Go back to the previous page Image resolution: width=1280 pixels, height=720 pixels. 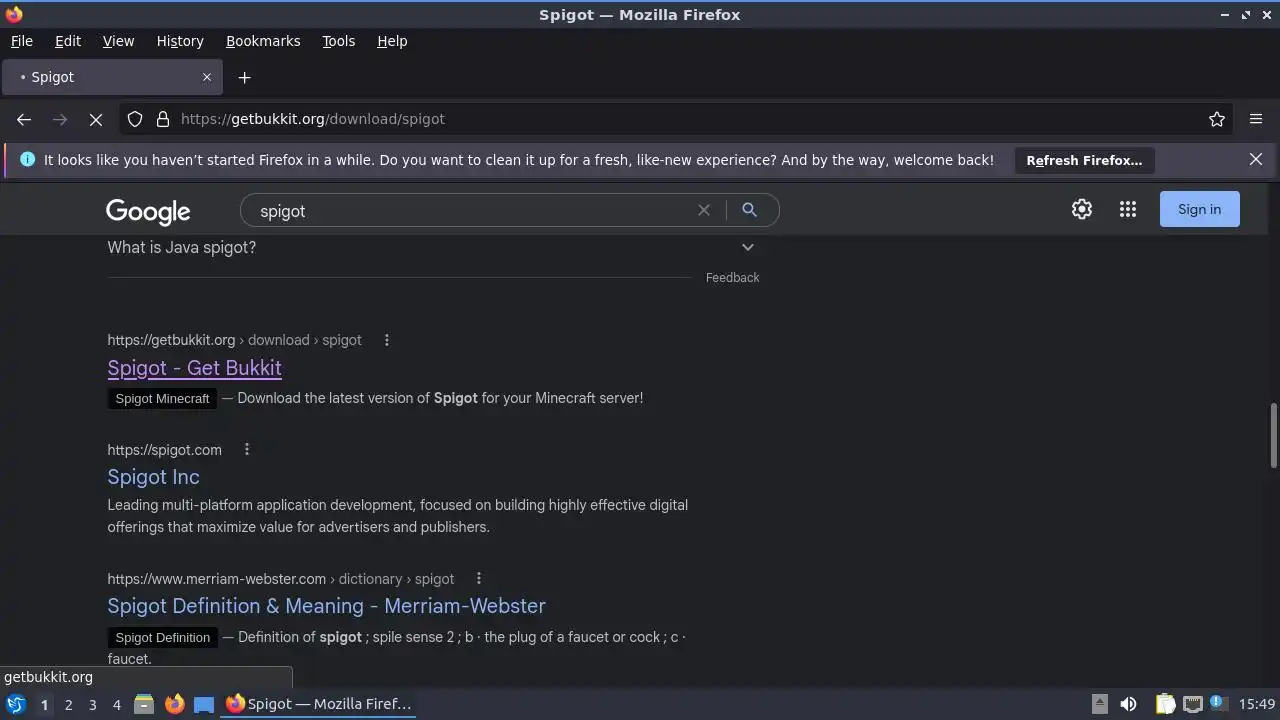click(24, 119)
